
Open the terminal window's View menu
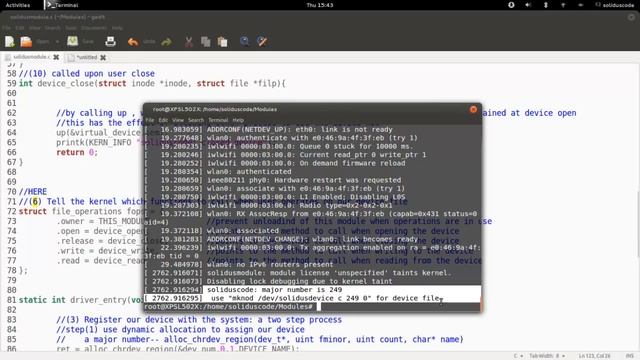(178, 120)
